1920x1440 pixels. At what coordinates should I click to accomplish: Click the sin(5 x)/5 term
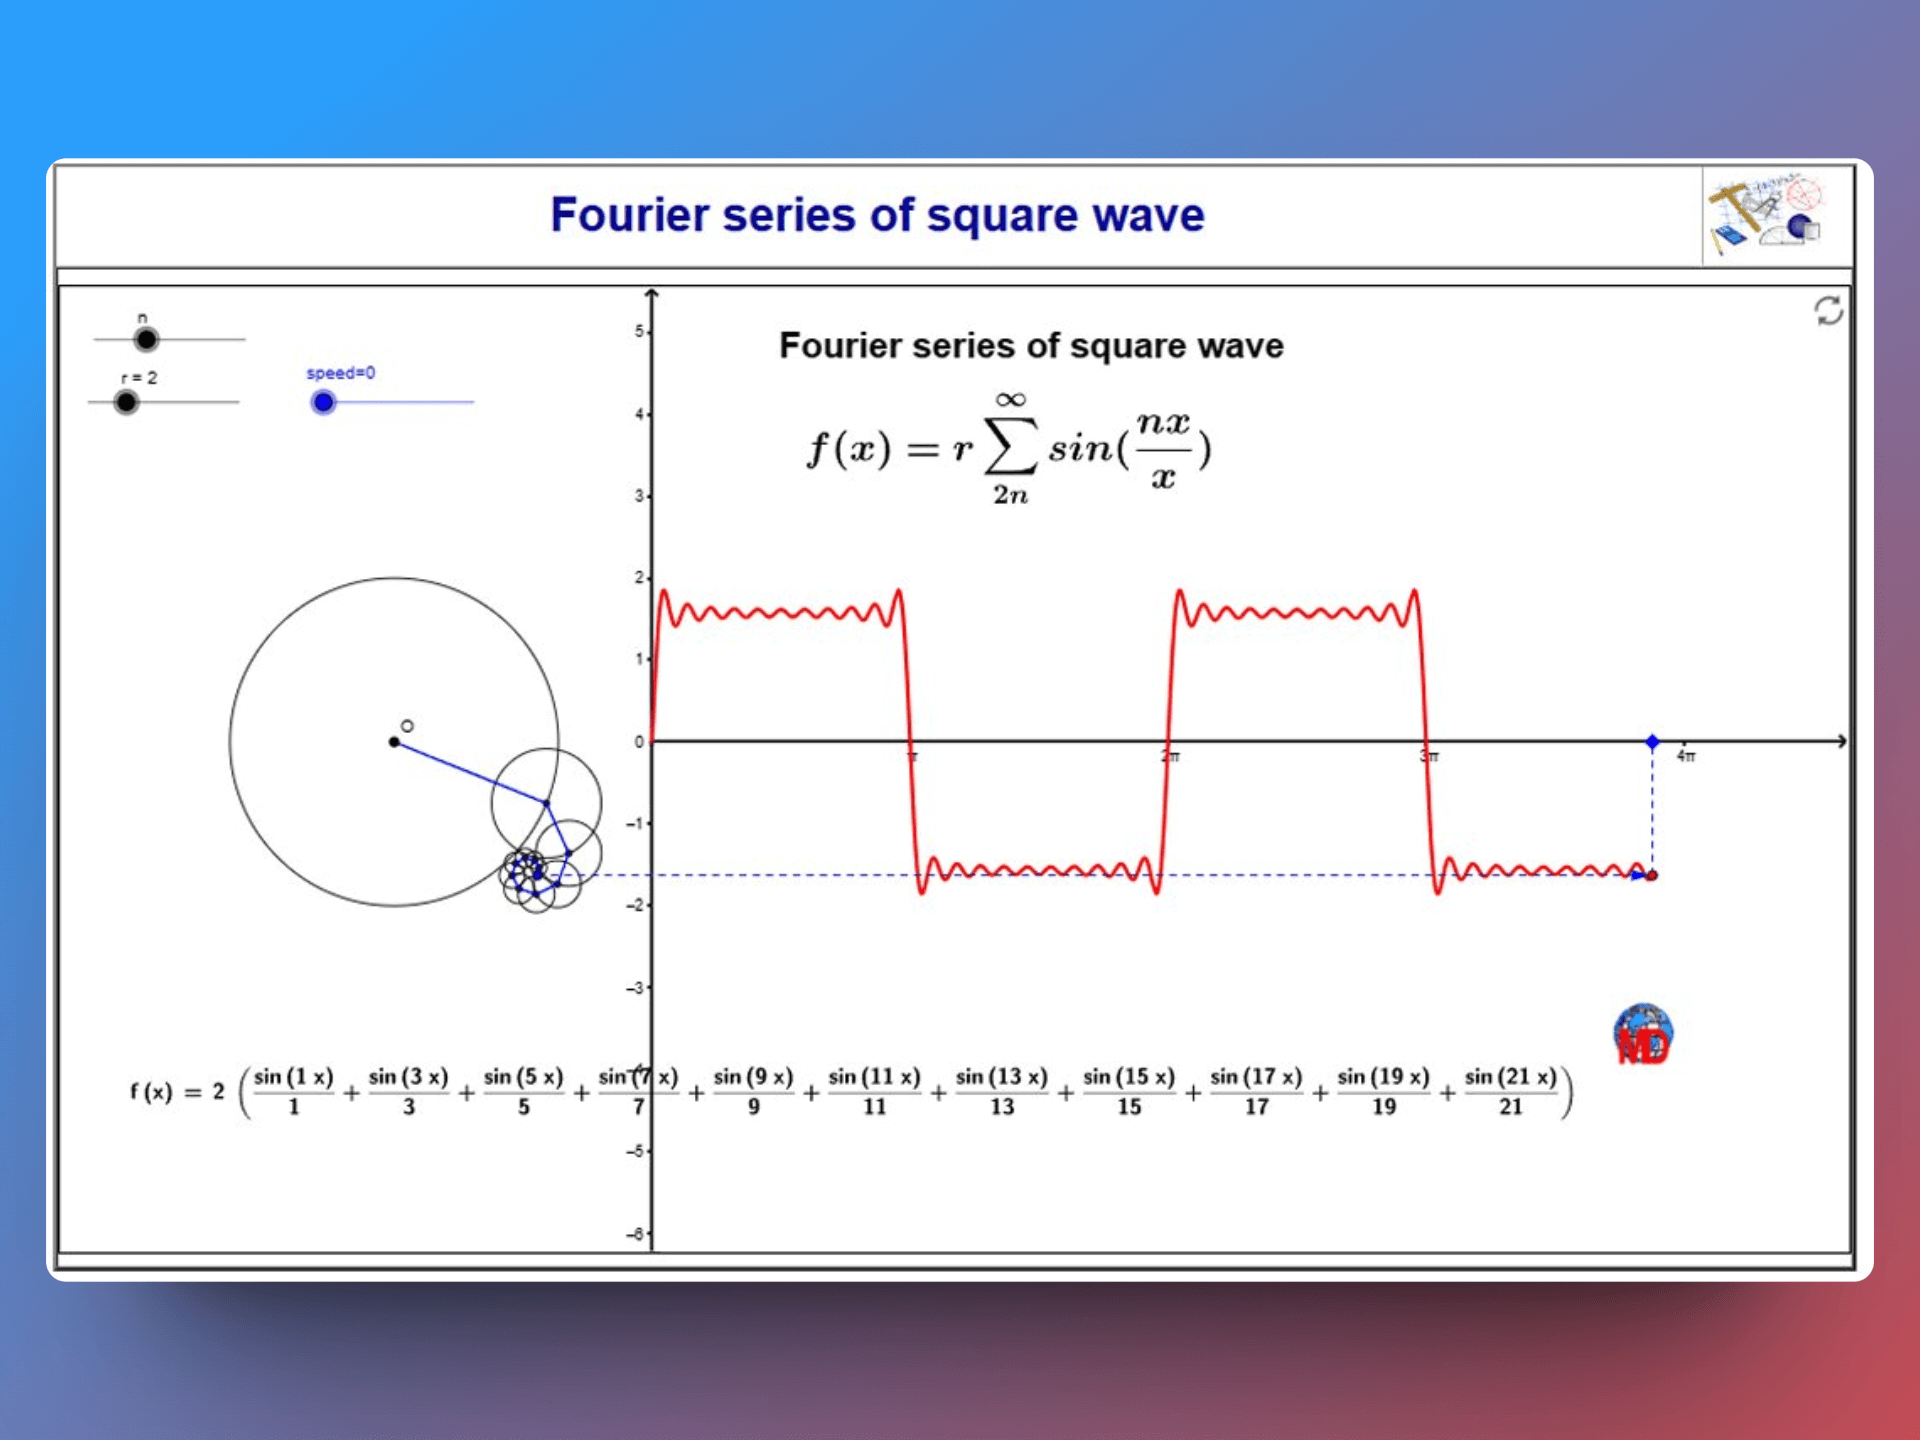pyautogui.click(x=523, y=1091)
